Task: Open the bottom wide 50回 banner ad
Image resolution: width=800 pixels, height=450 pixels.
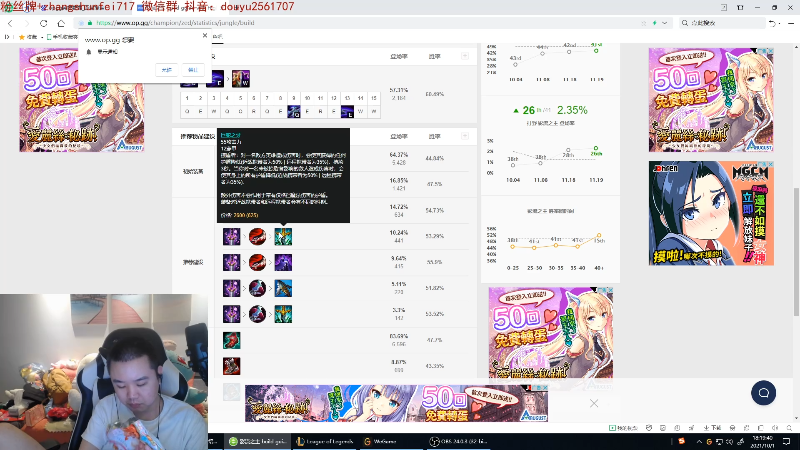Action: click(396, 403)
